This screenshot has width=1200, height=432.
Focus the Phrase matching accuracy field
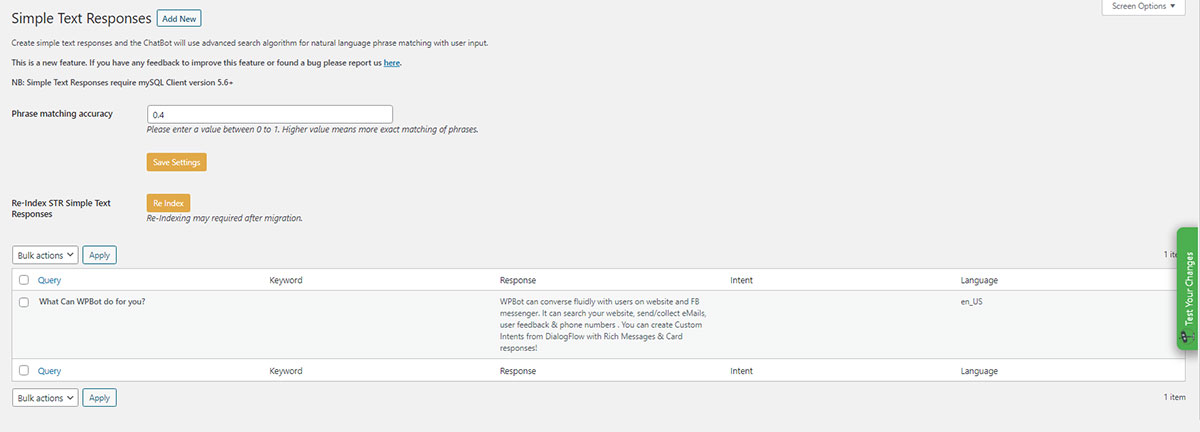tap(269, 114)
